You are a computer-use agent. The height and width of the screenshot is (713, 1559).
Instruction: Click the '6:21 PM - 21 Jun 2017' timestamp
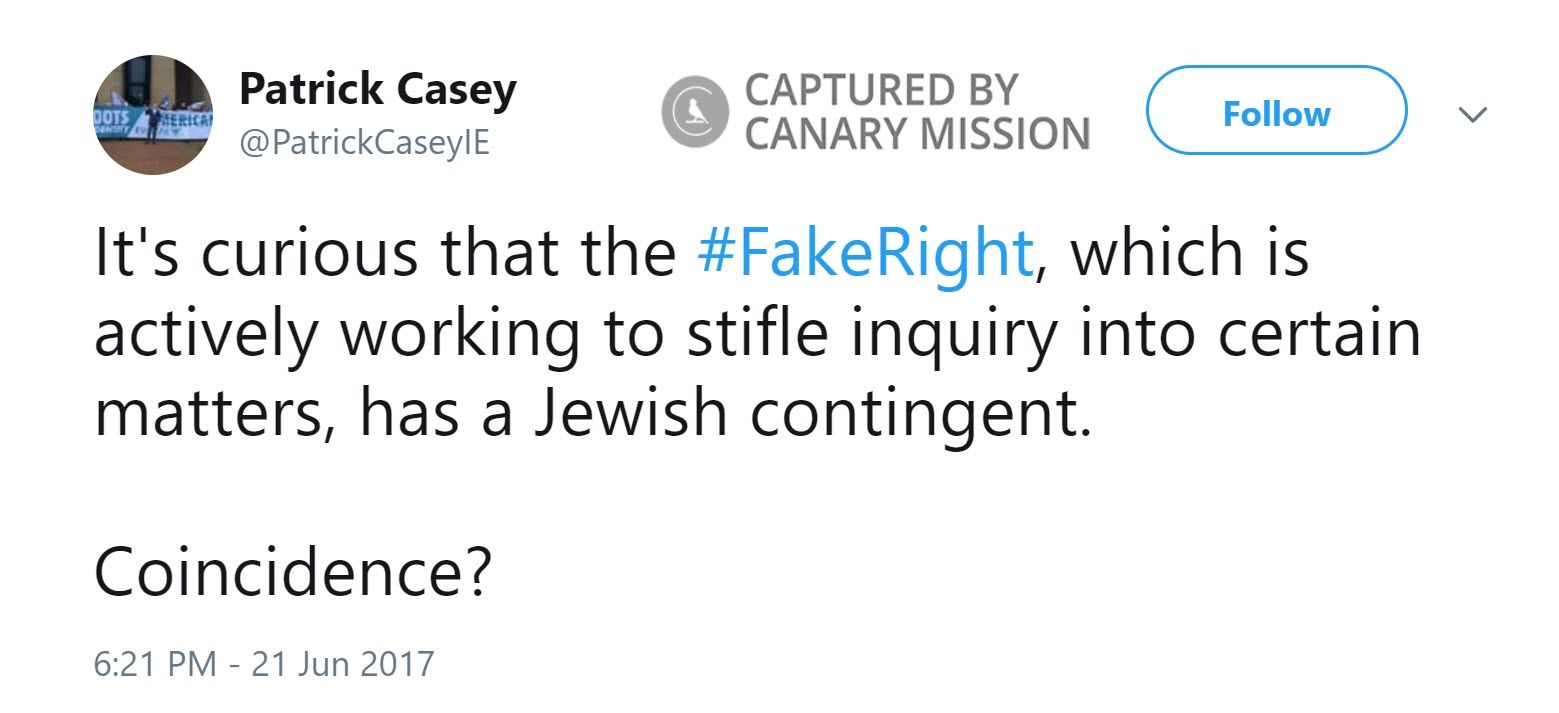coord(265,661)
